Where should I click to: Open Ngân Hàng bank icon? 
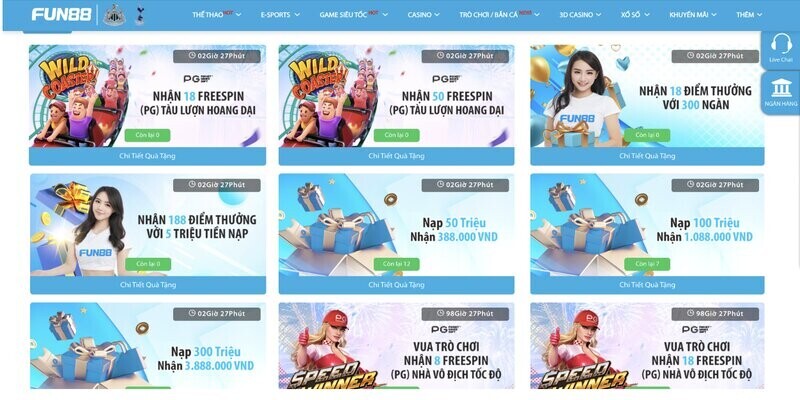click(781, 88)
